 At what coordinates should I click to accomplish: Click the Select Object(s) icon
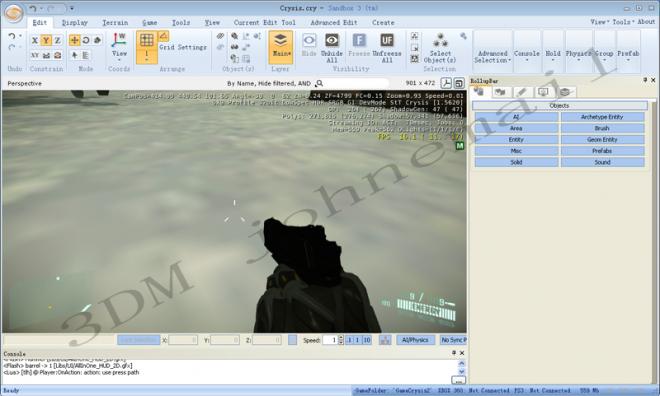point(440,40)
